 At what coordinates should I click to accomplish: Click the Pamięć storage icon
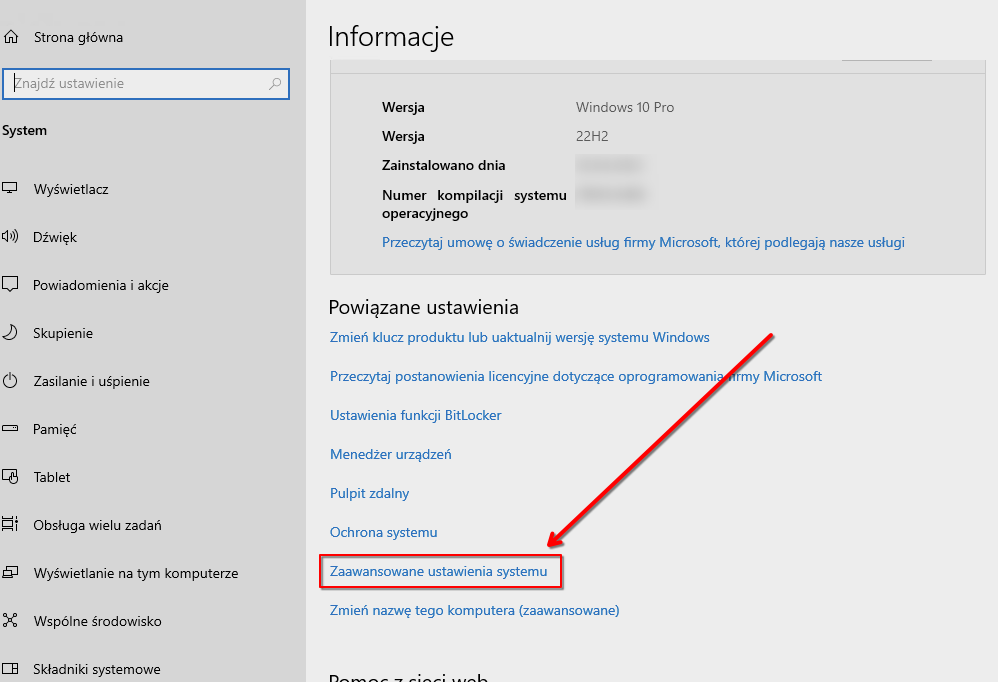(x=10, y=429)
